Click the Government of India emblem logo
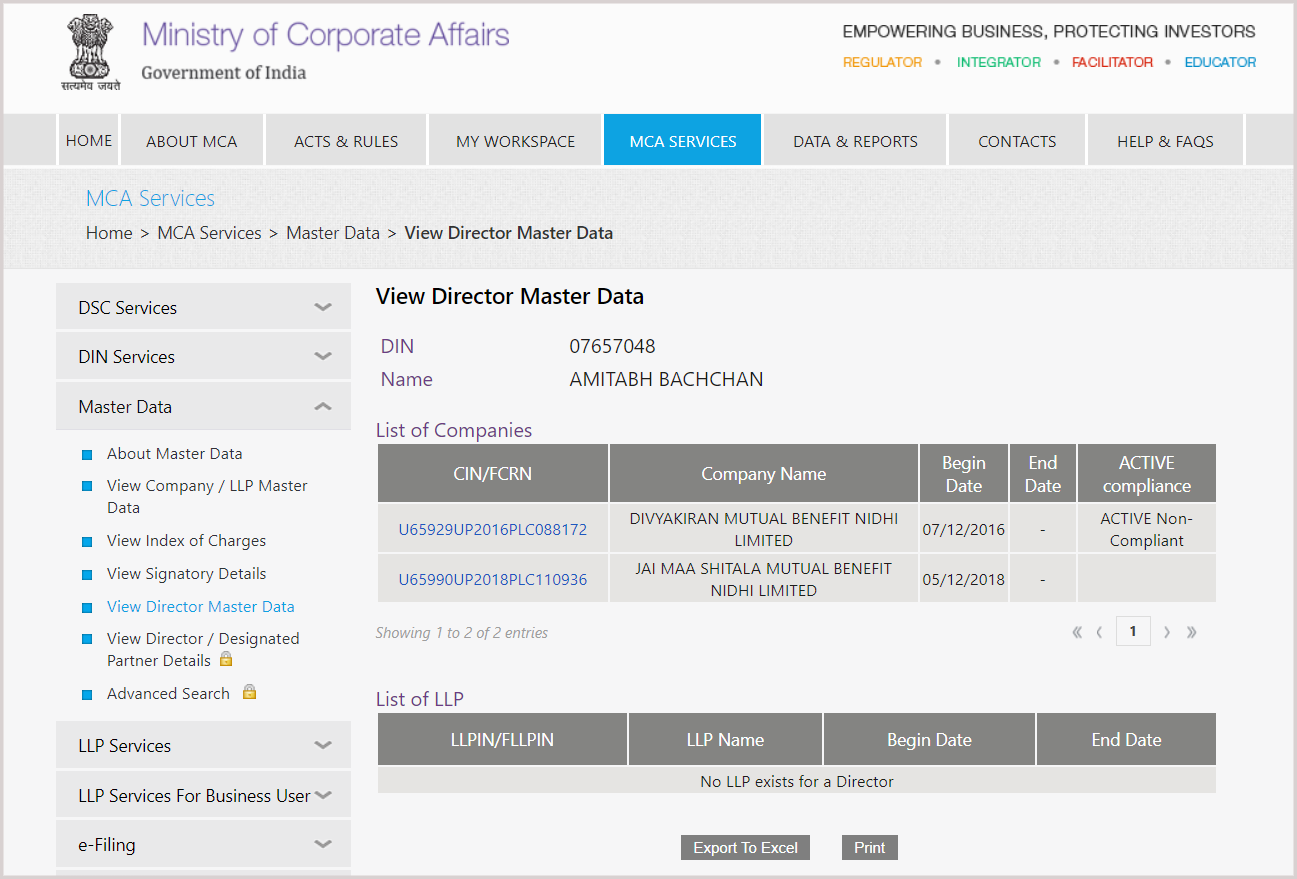The height and width of the screenshot is (879, 1297). click(x=90, y=53)
